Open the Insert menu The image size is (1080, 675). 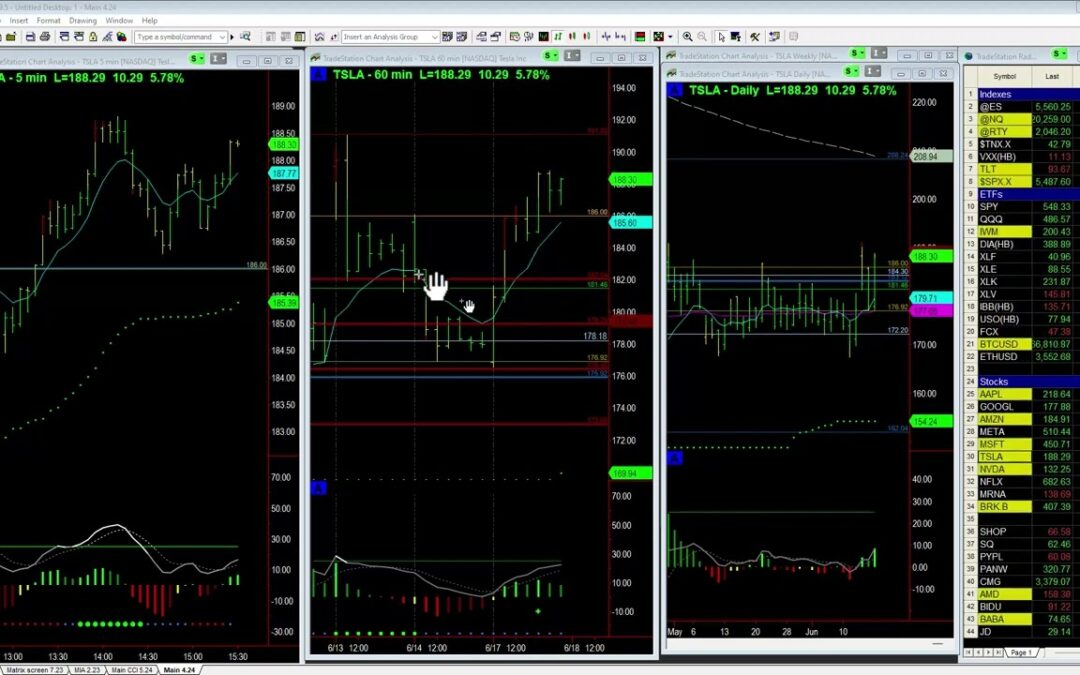click(19, 21)
